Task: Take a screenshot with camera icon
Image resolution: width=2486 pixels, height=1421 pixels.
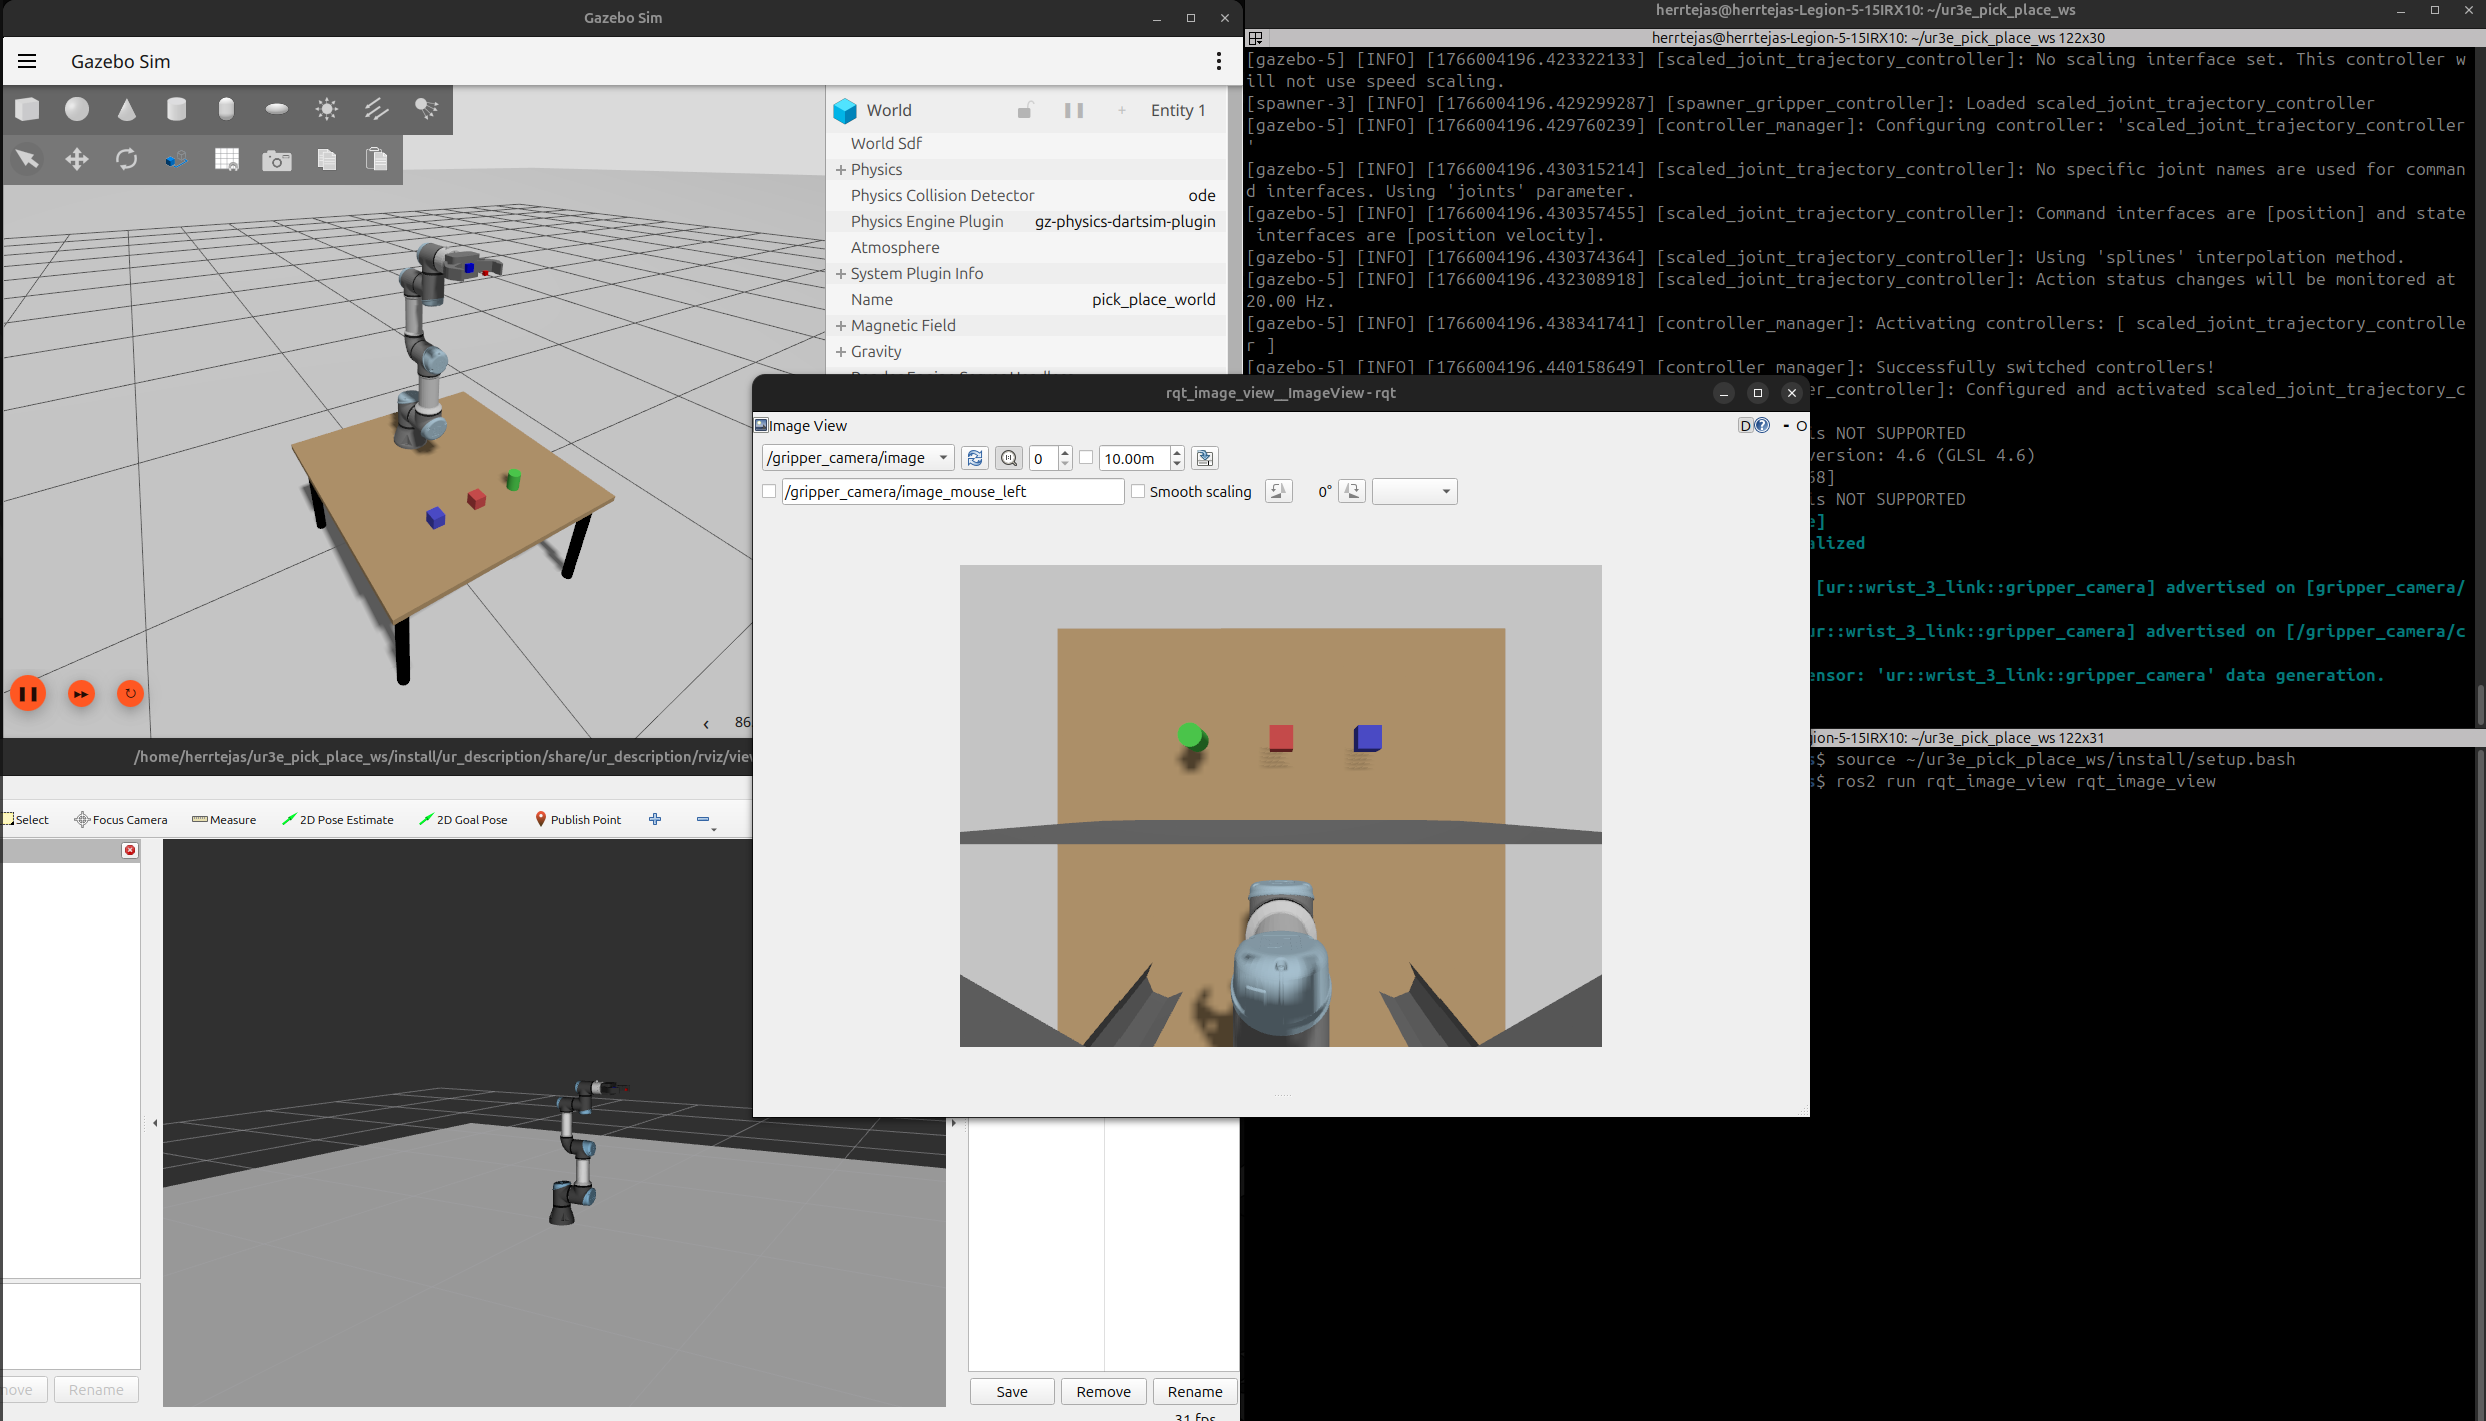Action: 277,160
